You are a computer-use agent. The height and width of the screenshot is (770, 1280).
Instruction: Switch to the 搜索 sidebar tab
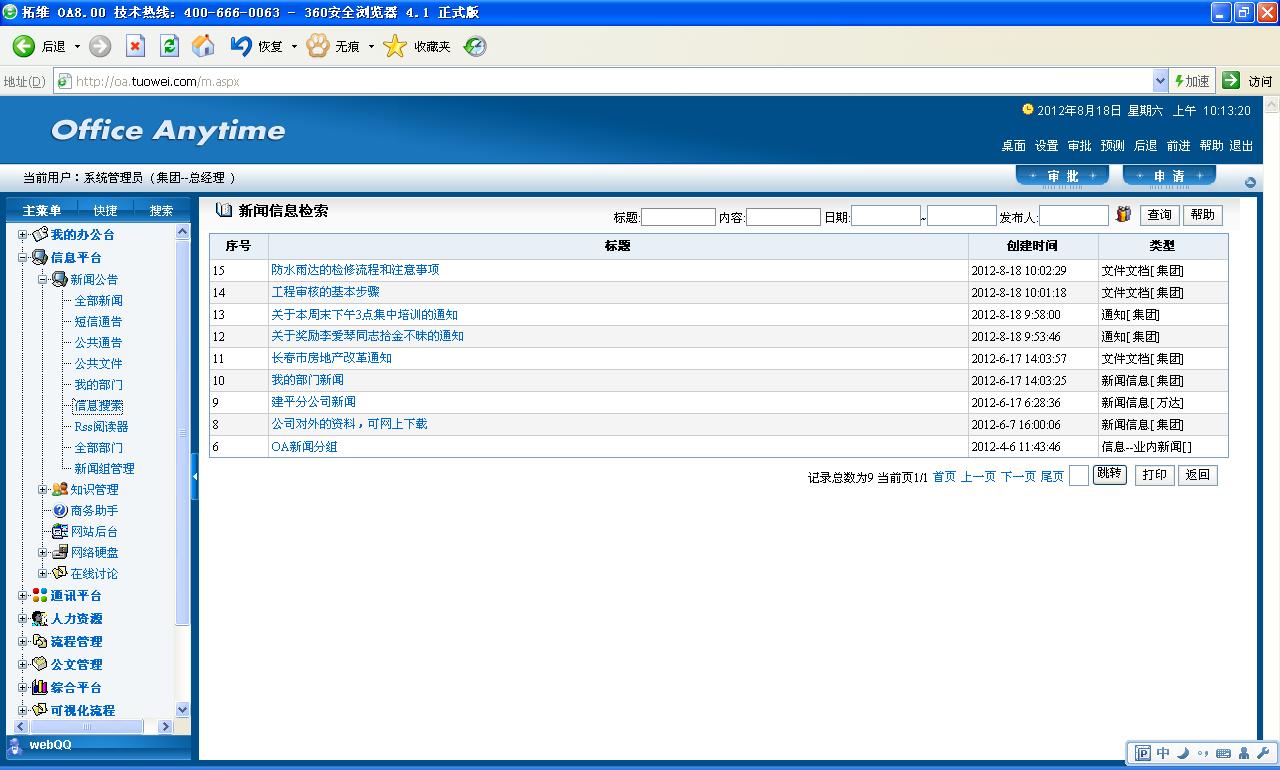(x=161, y=210)
